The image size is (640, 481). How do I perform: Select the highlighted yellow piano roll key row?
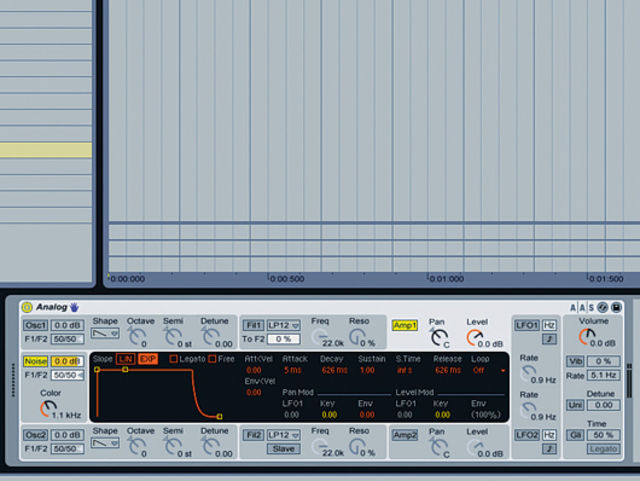tap(46, 150)
